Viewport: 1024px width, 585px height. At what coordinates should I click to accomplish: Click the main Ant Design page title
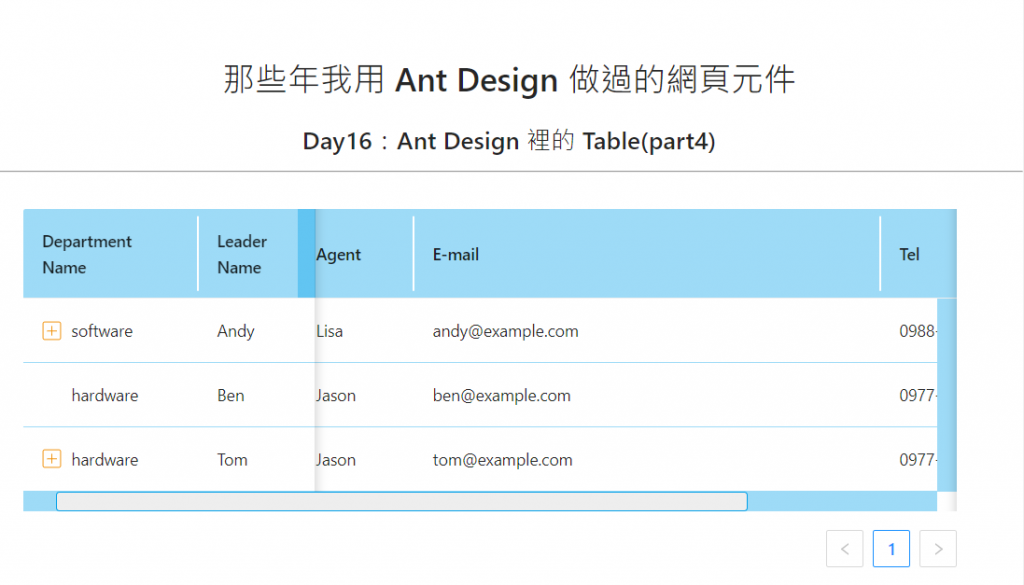click(509, 80)
